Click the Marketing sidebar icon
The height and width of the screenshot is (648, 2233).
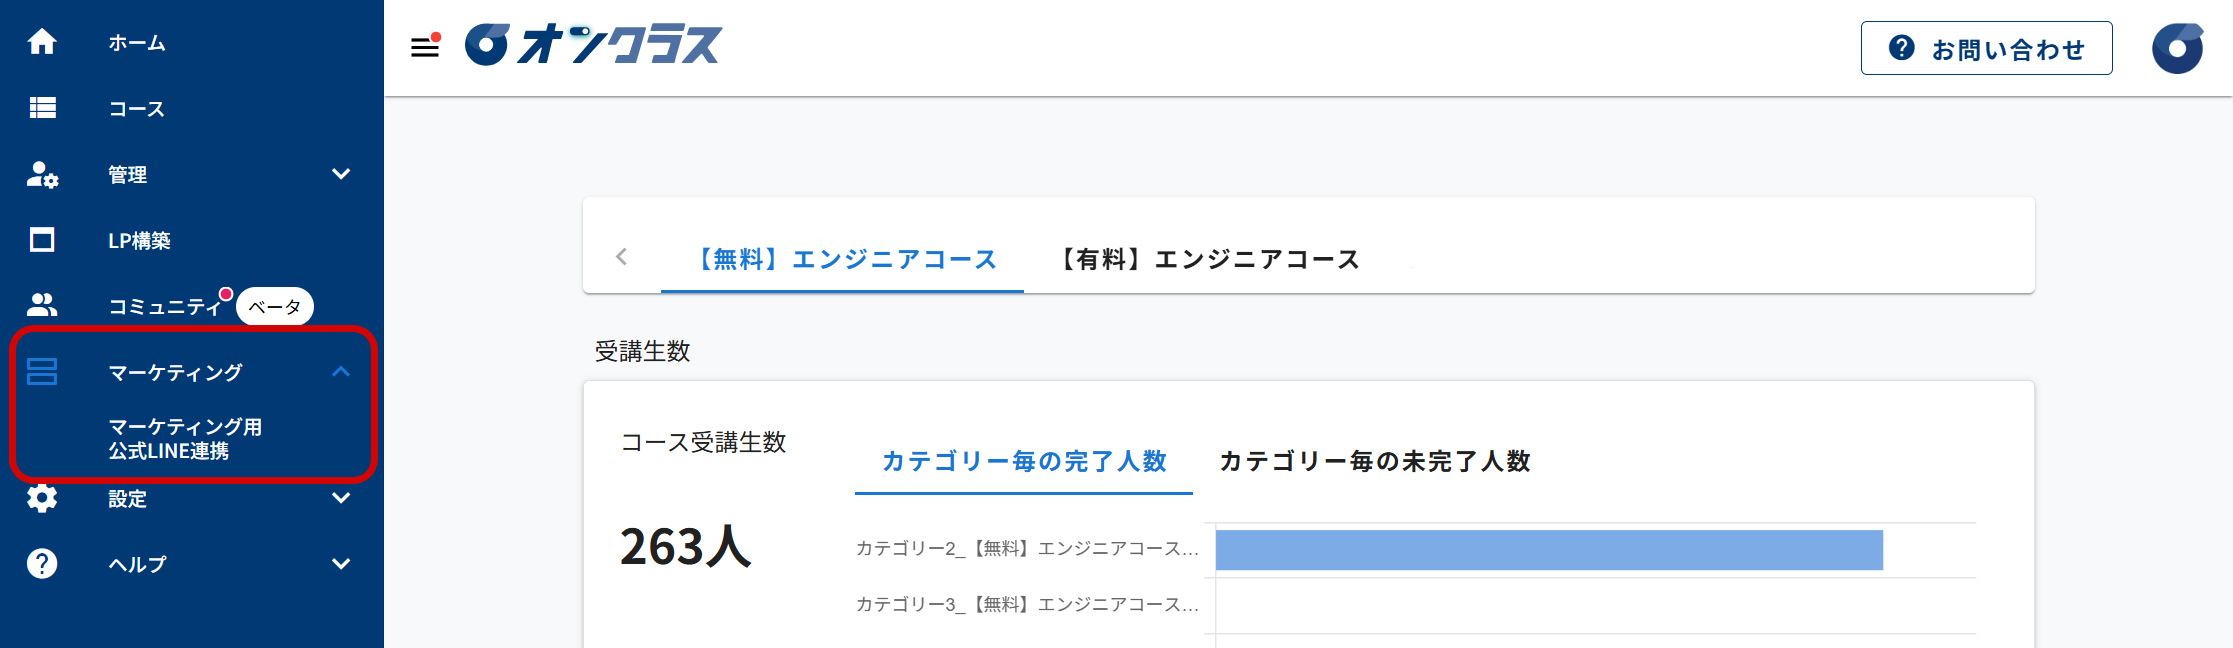pos(42,372)
